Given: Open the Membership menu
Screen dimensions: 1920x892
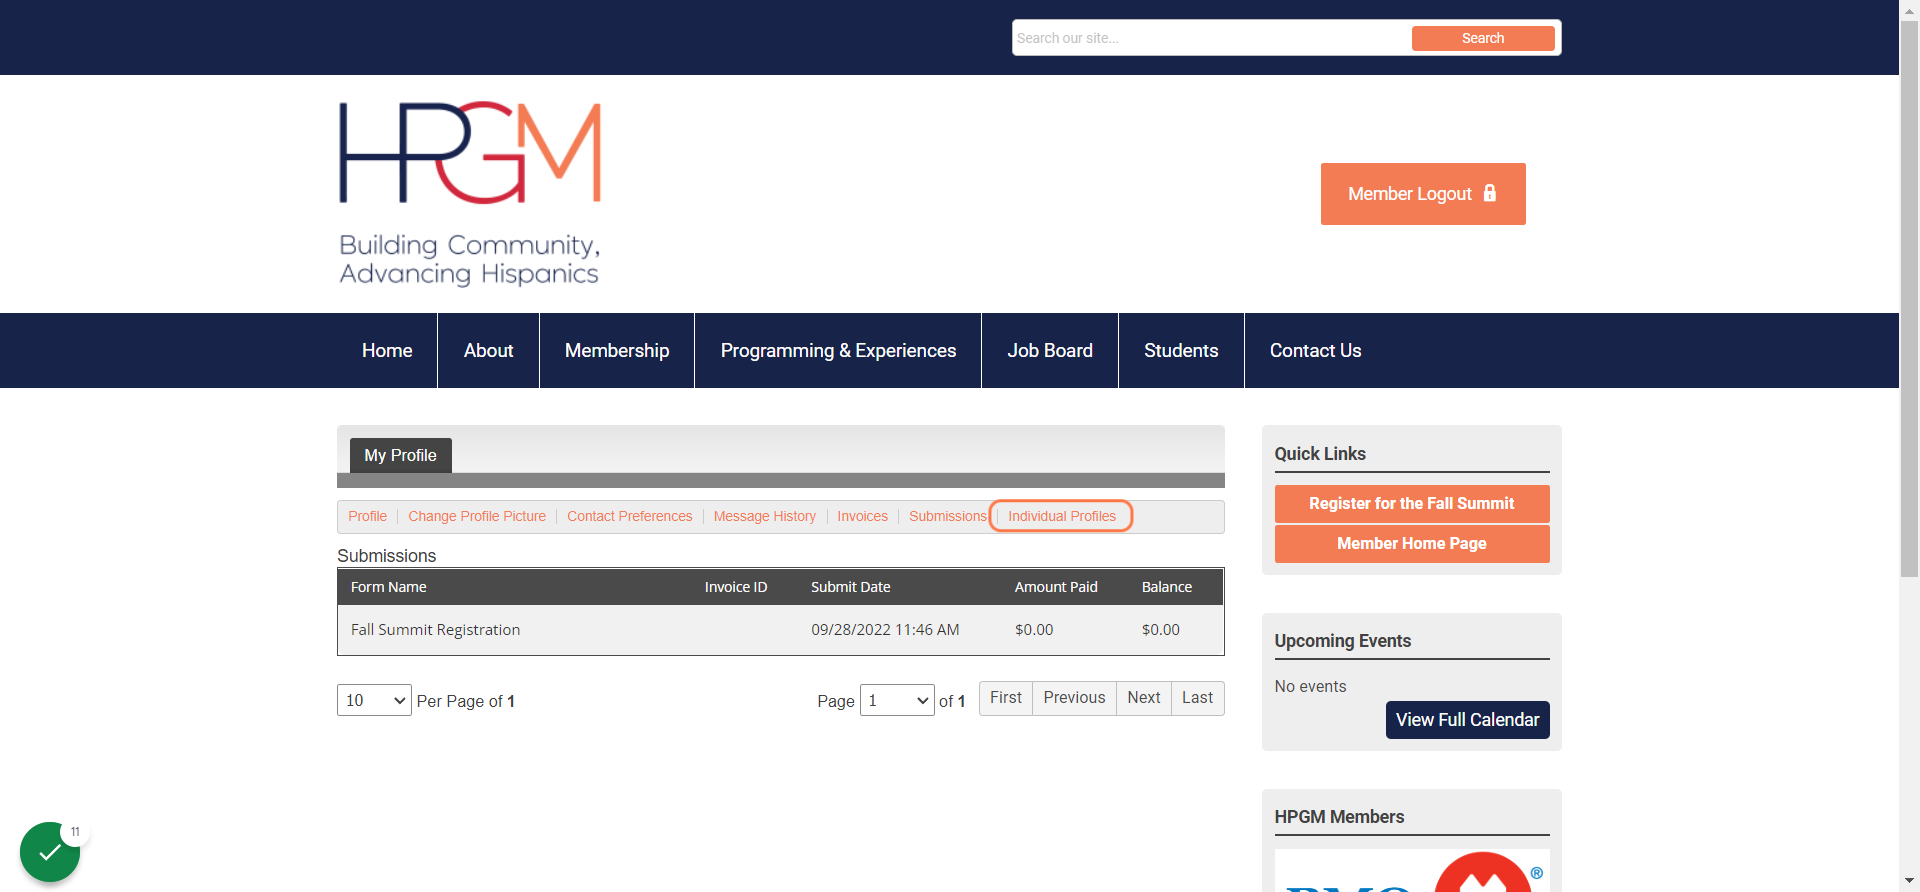Looking at the screenshot, I should point(617,351).
